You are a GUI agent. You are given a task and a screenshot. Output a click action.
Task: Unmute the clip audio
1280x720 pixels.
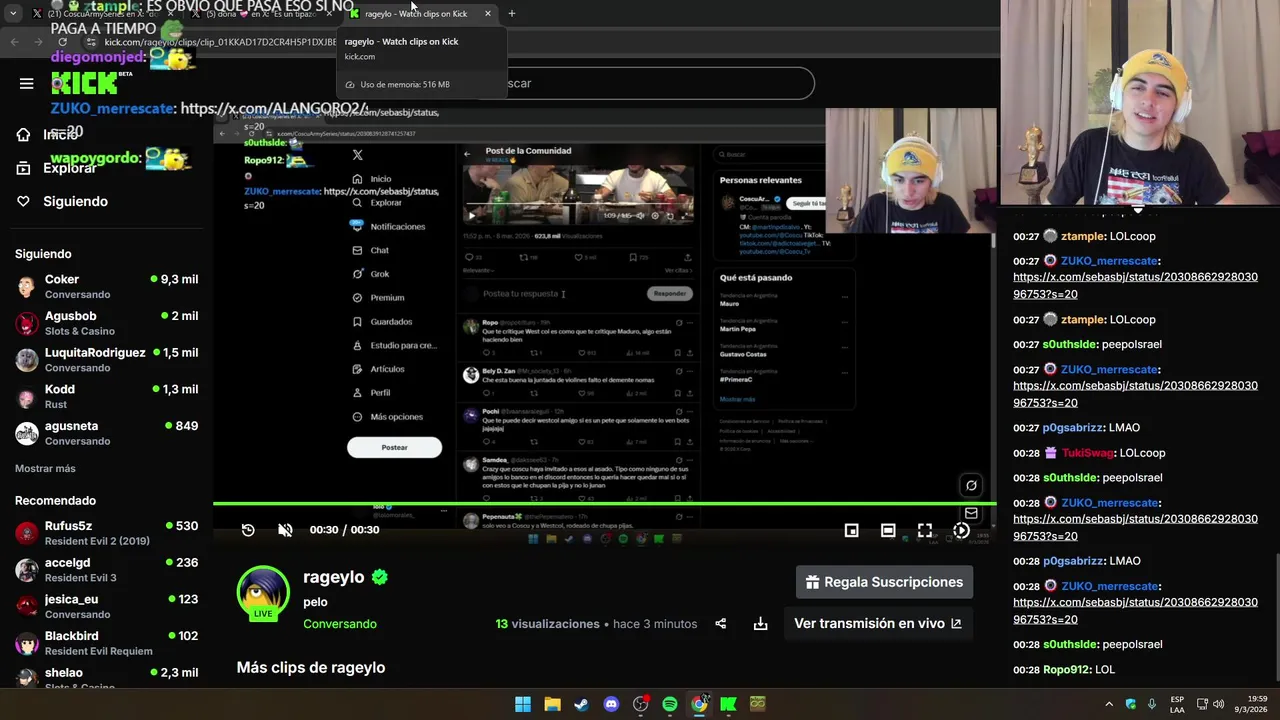(285, 530)
